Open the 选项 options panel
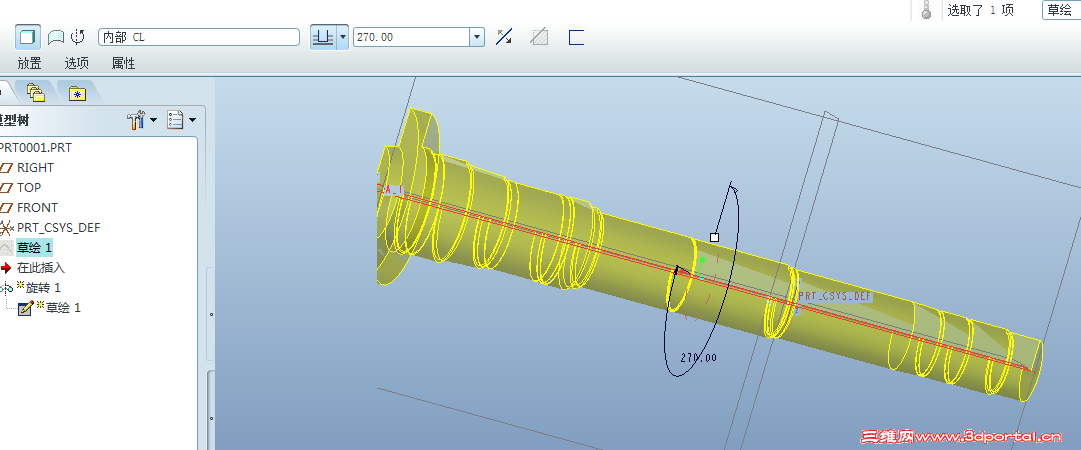 [x=77, y=63]
